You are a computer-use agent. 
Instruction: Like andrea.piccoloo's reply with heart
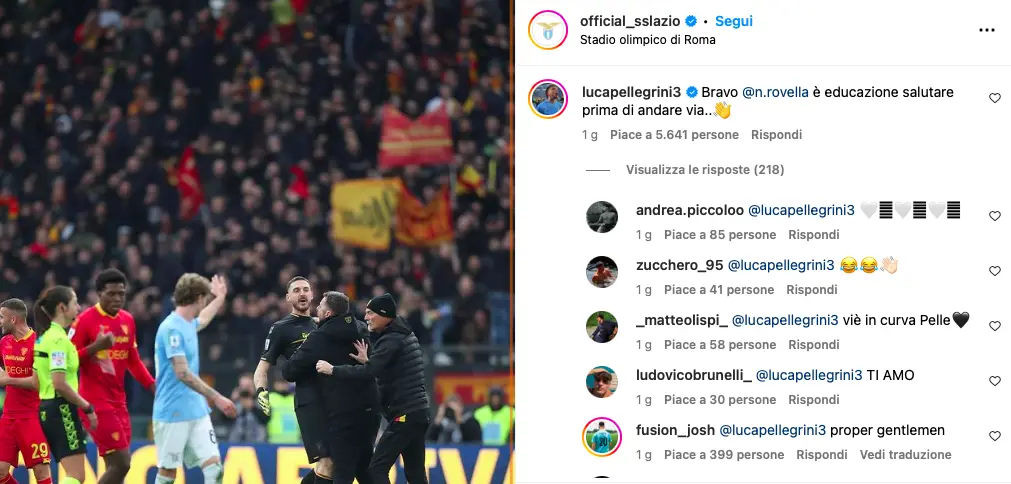point(995,216)
